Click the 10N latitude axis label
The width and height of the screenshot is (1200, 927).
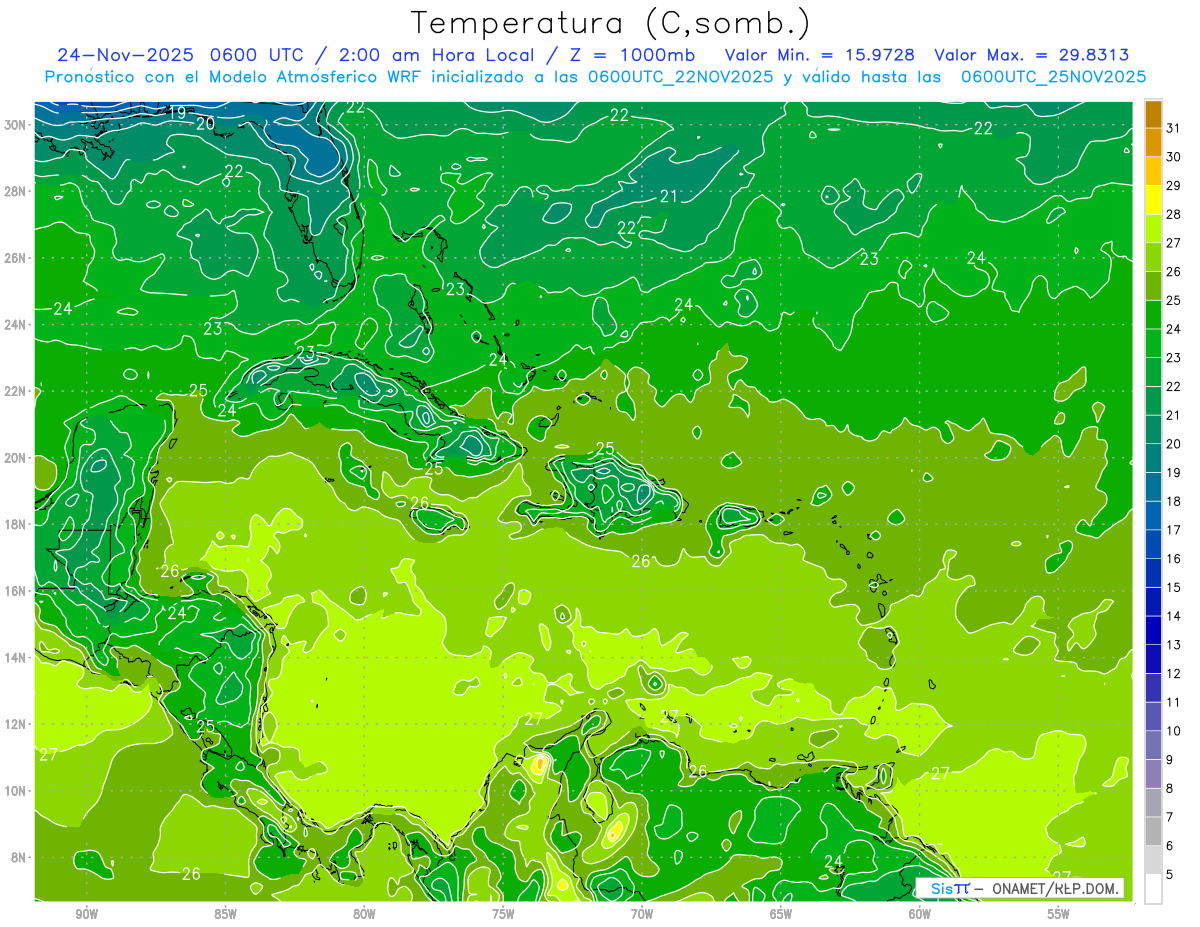(17, 791)
